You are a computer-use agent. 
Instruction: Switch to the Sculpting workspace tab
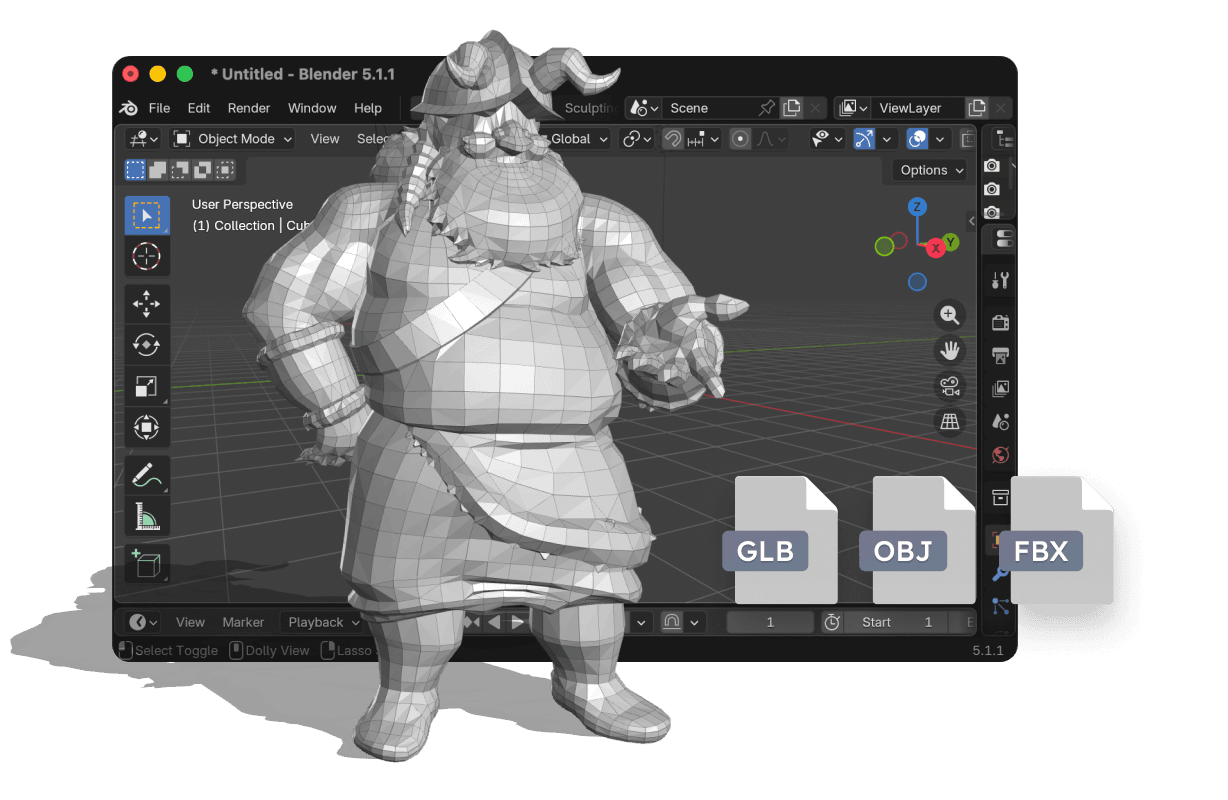pos(591,108)
